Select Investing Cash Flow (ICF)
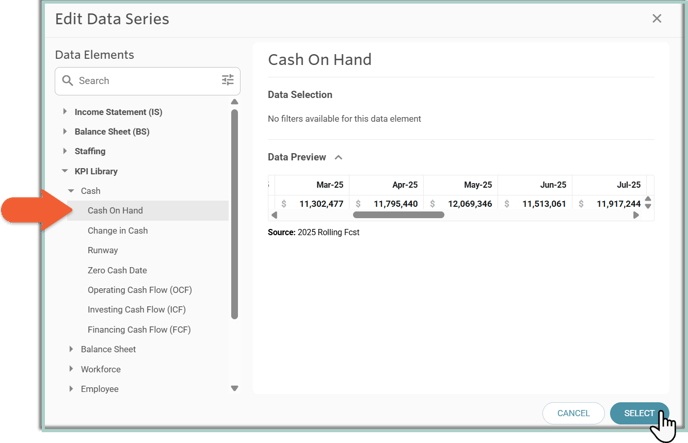Screen dimensions: 688x443 click(x=136, y=310)
